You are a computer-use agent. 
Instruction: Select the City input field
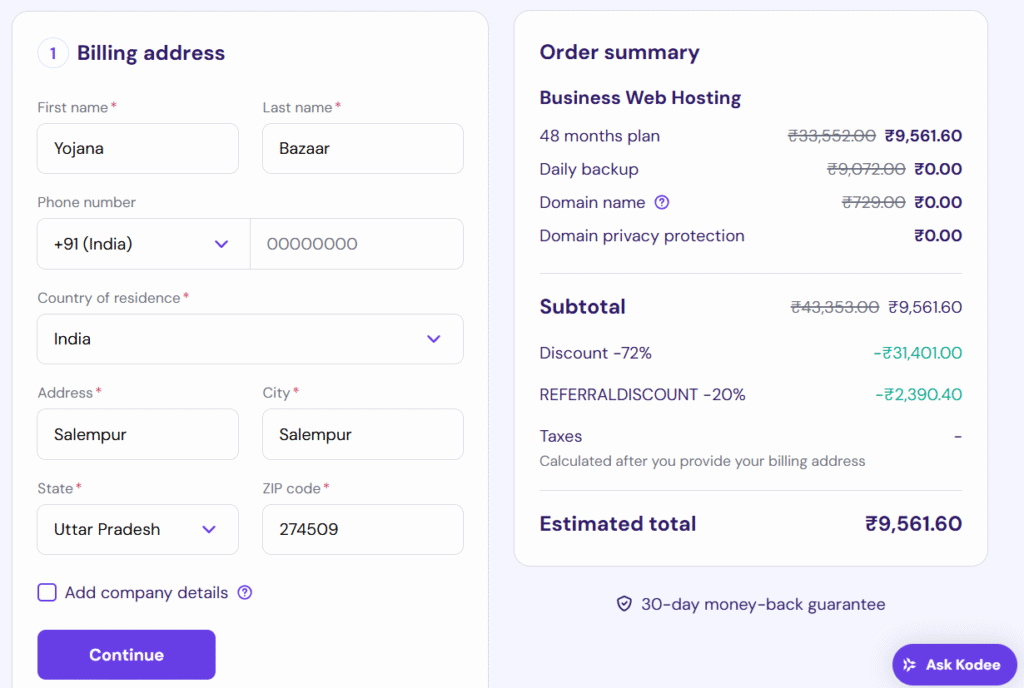click(x=362, y=434)
